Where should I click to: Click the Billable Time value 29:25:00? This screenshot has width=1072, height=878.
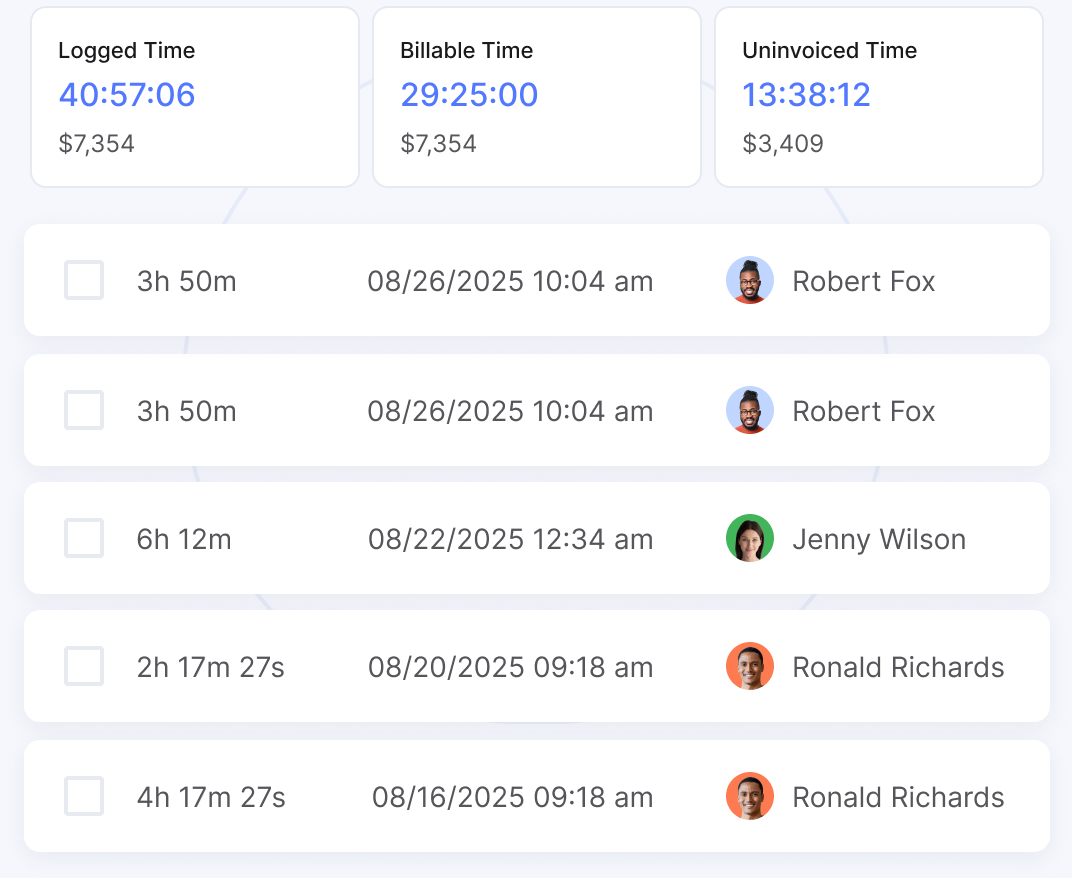(x=469, y=95)
